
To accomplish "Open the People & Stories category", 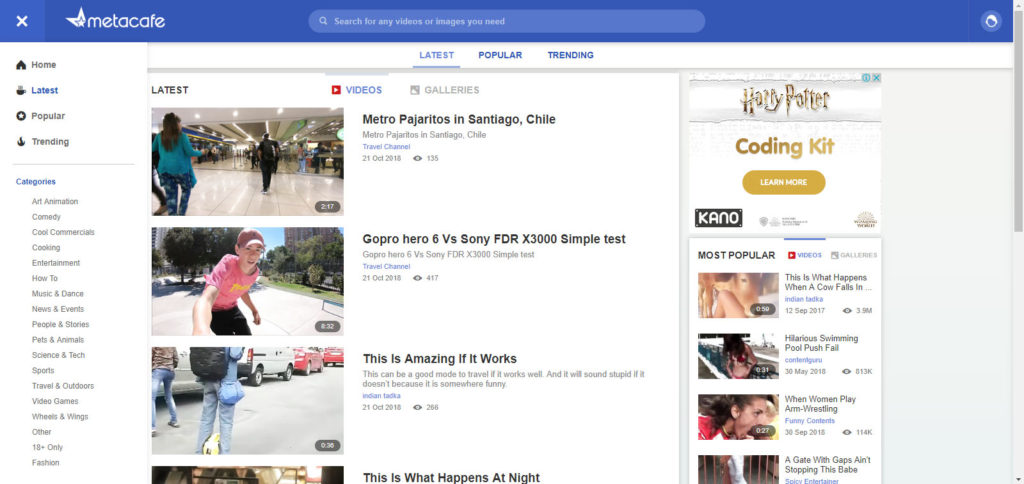I will (61, 324).
